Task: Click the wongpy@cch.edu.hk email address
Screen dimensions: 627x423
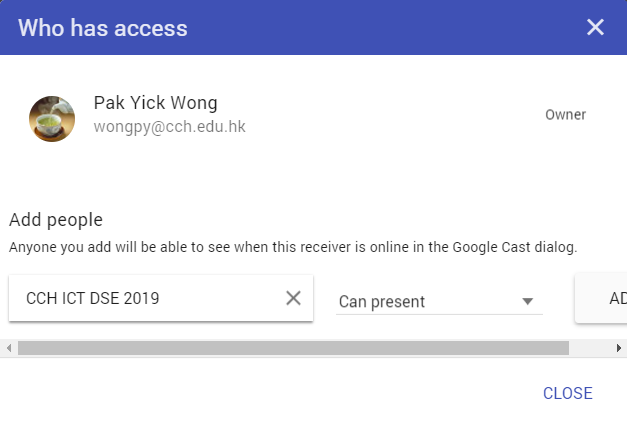Action: coord(169,127)
